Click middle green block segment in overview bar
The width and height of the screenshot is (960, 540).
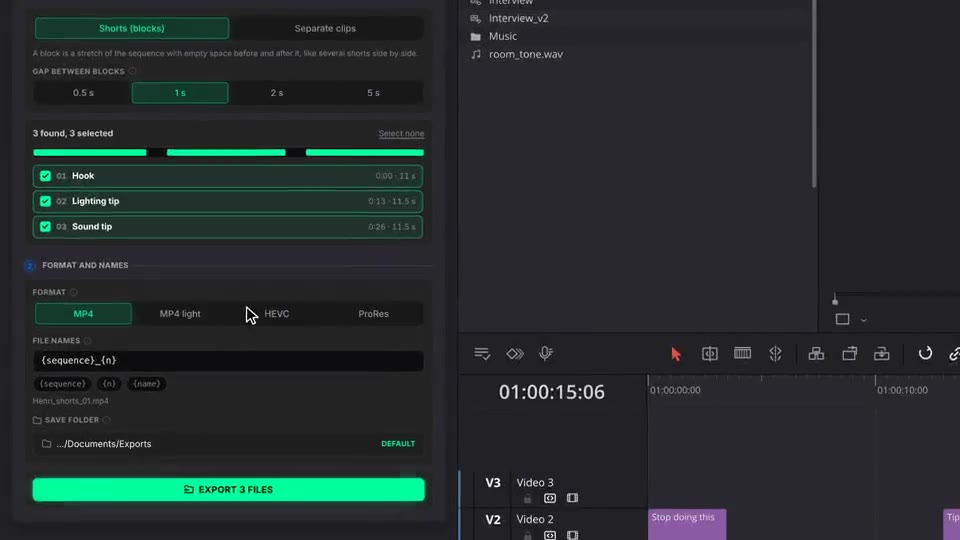click(226, 152)
